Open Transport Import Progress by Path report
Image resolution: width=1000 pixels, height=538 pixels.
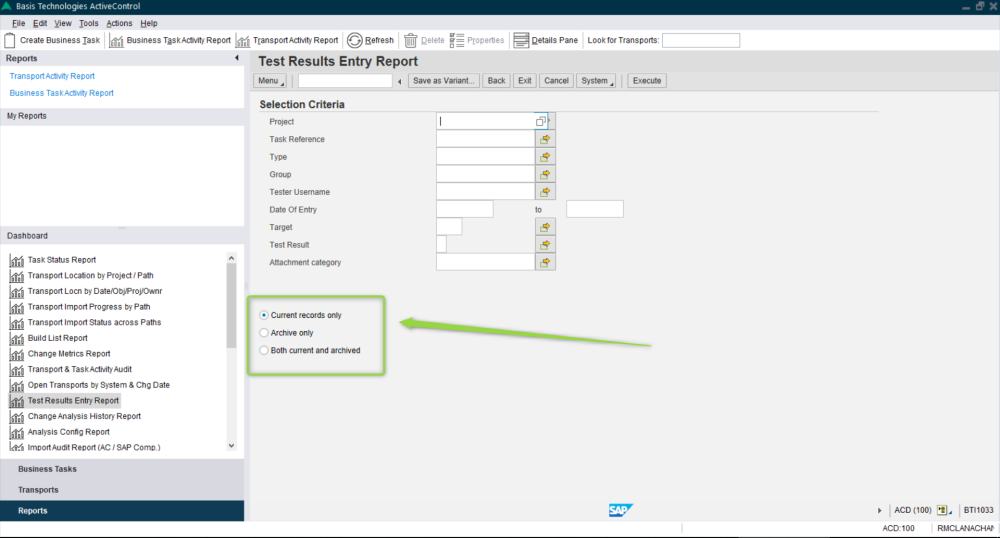pos(89,307)
